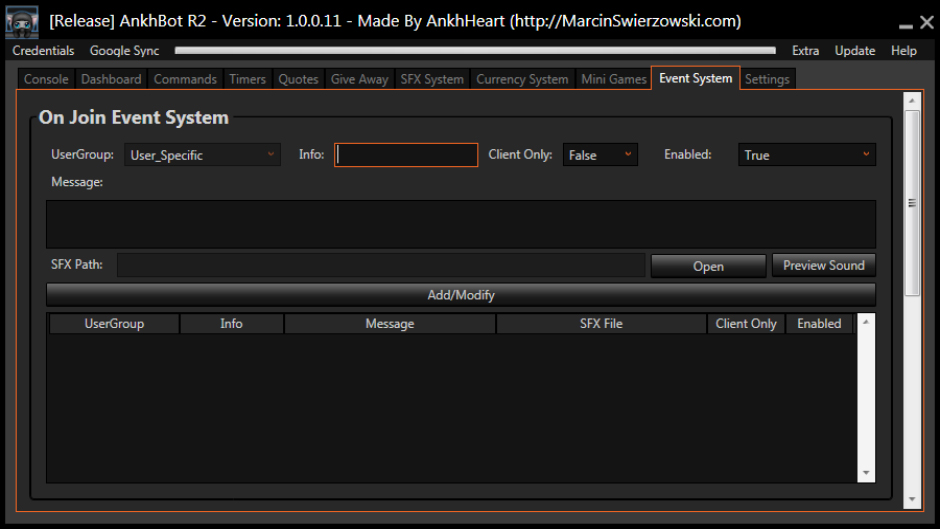Select the Event System tab
This screenshot has width=940, height=529.
point(695,79)
